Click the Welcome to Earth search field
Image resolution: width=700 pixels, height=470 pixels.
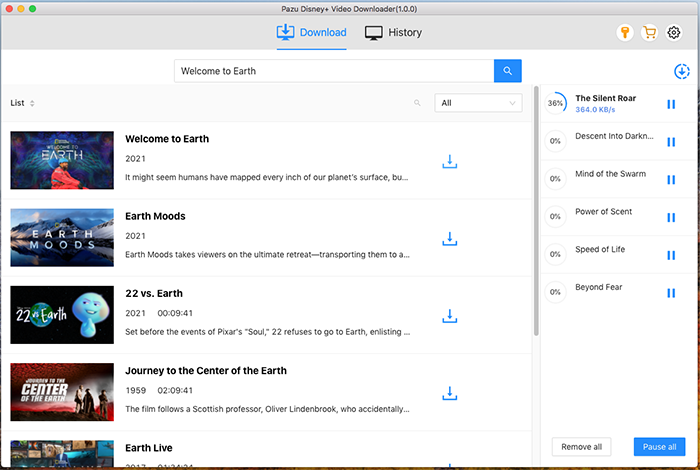333,71
